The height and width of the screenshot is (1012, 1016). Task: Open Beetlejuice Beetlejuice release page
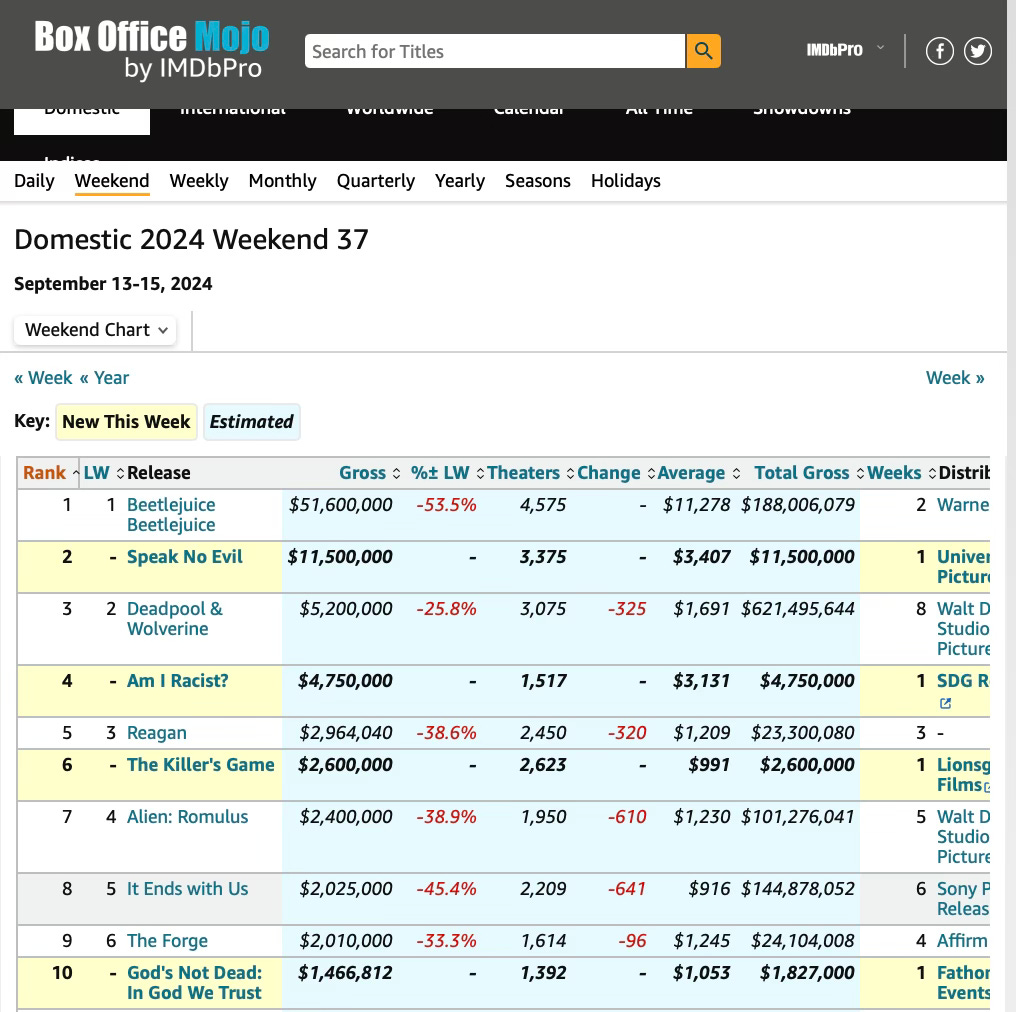tap(171, 515)
